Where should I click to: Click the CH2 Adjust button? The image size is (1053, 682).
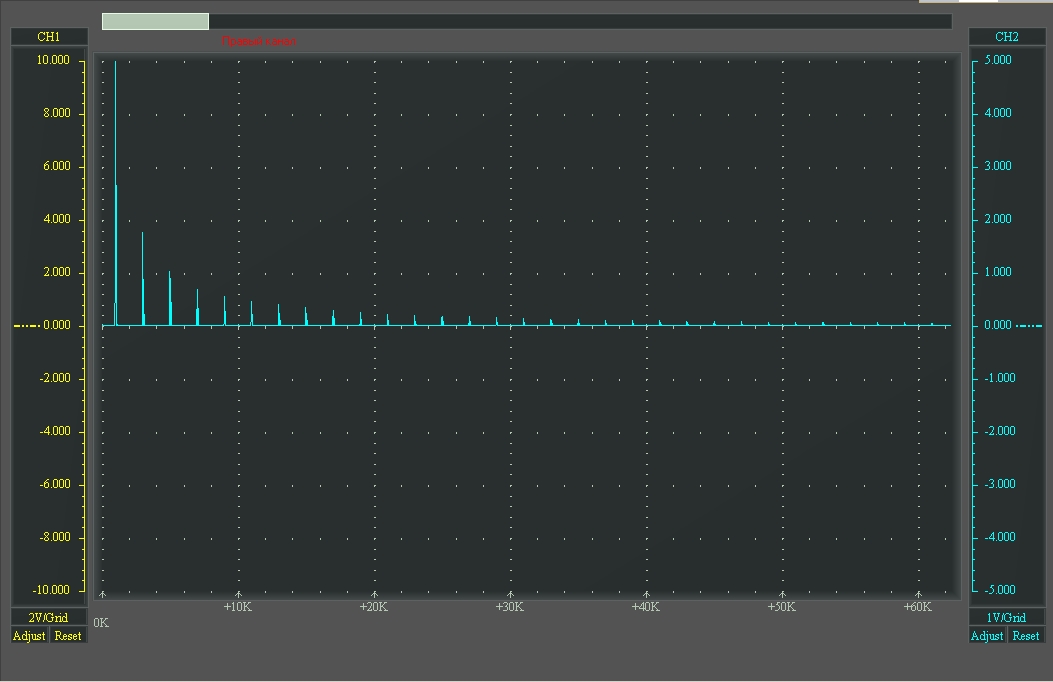pos(987,636)
